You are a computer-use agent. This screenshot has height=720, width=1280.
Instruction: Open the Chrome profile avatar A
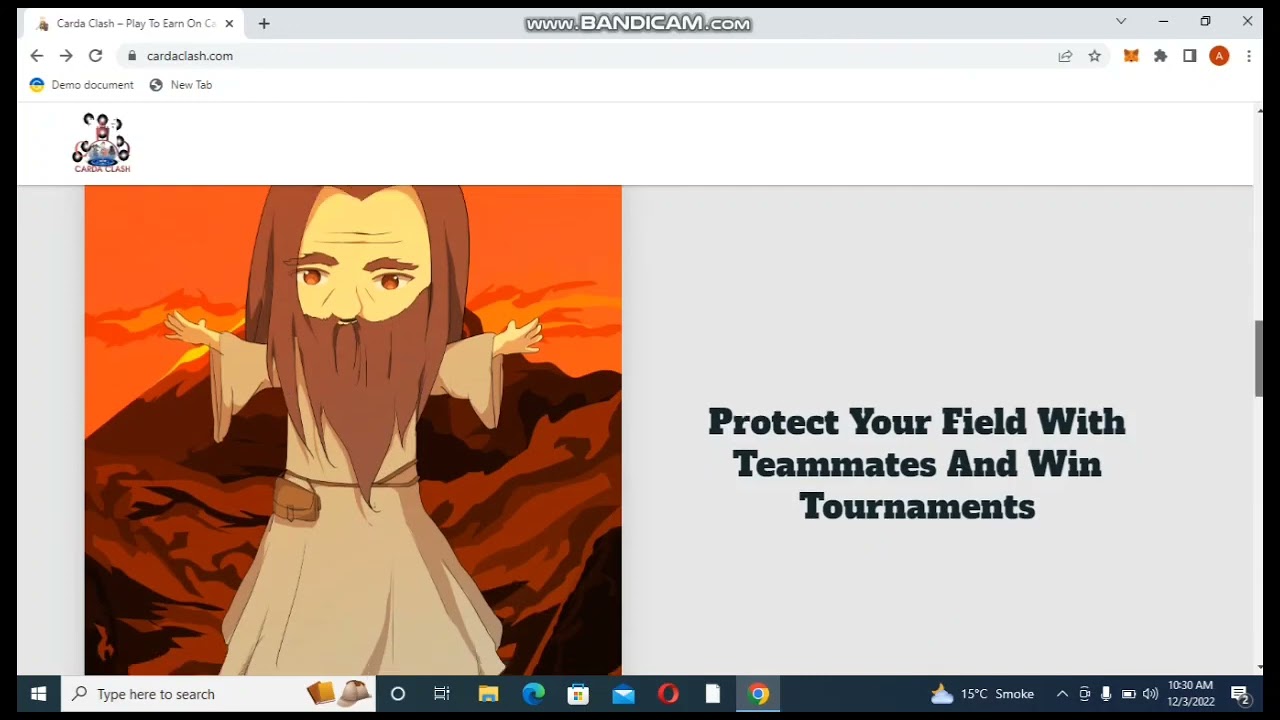(1219, 56)
